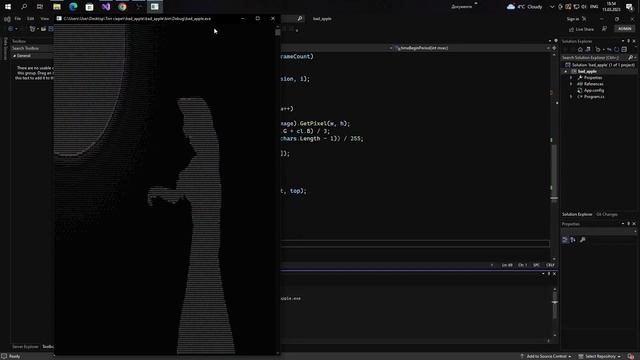The image size is (640, 360).
Task: Collapse the bad_apple project node
Action: [566, 71]
